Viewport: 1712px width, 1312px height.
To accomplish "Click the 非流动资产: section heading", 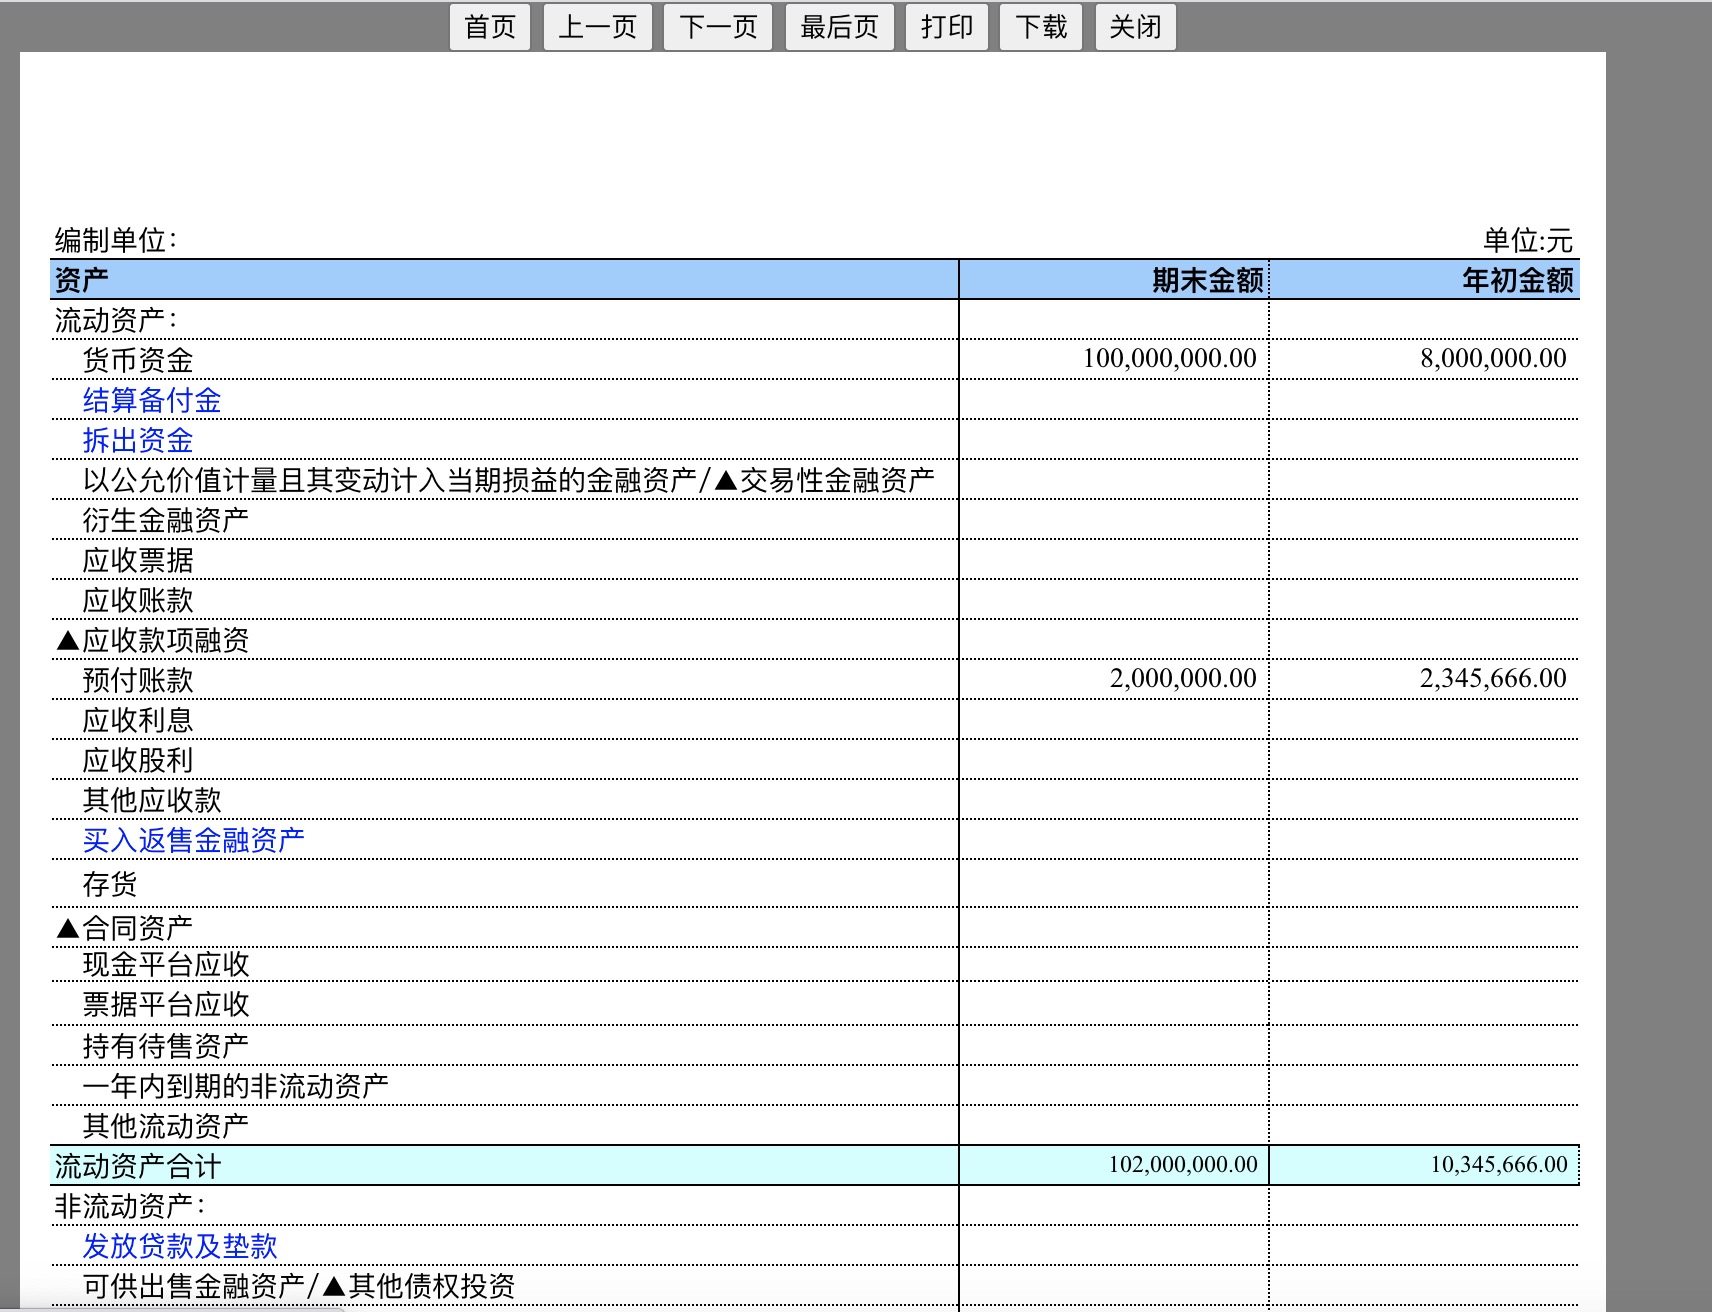I will tap(130, 1206).
